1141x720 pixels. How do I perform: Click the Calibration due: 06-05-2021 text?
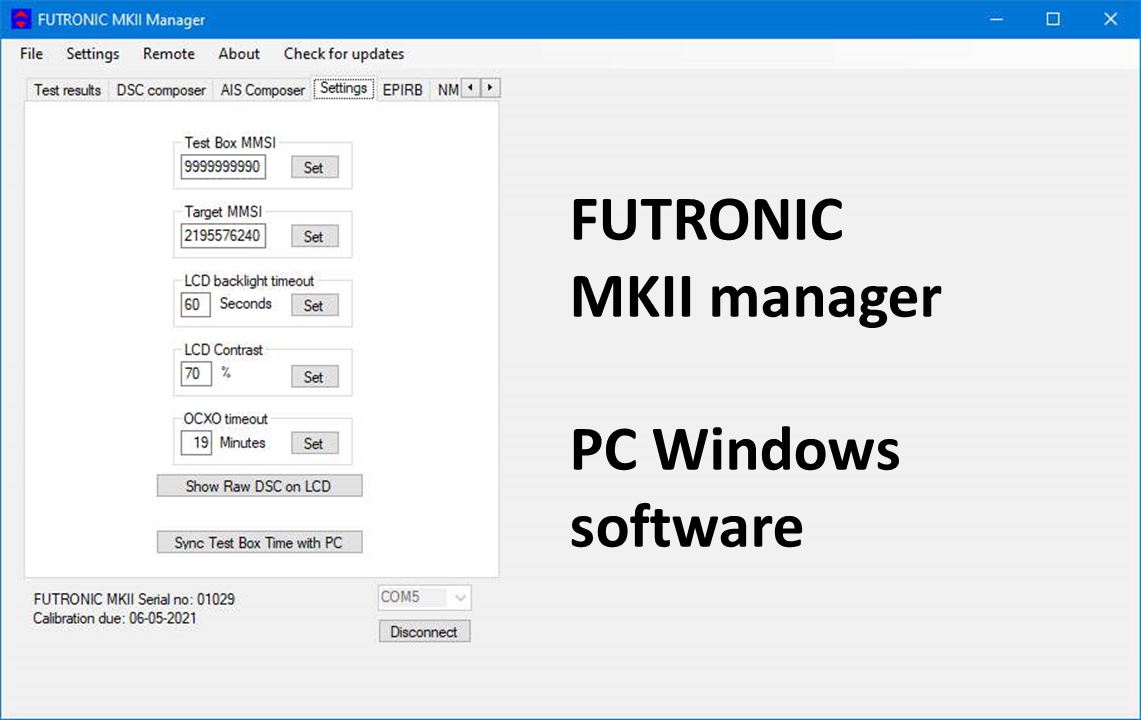click(114, 619)
